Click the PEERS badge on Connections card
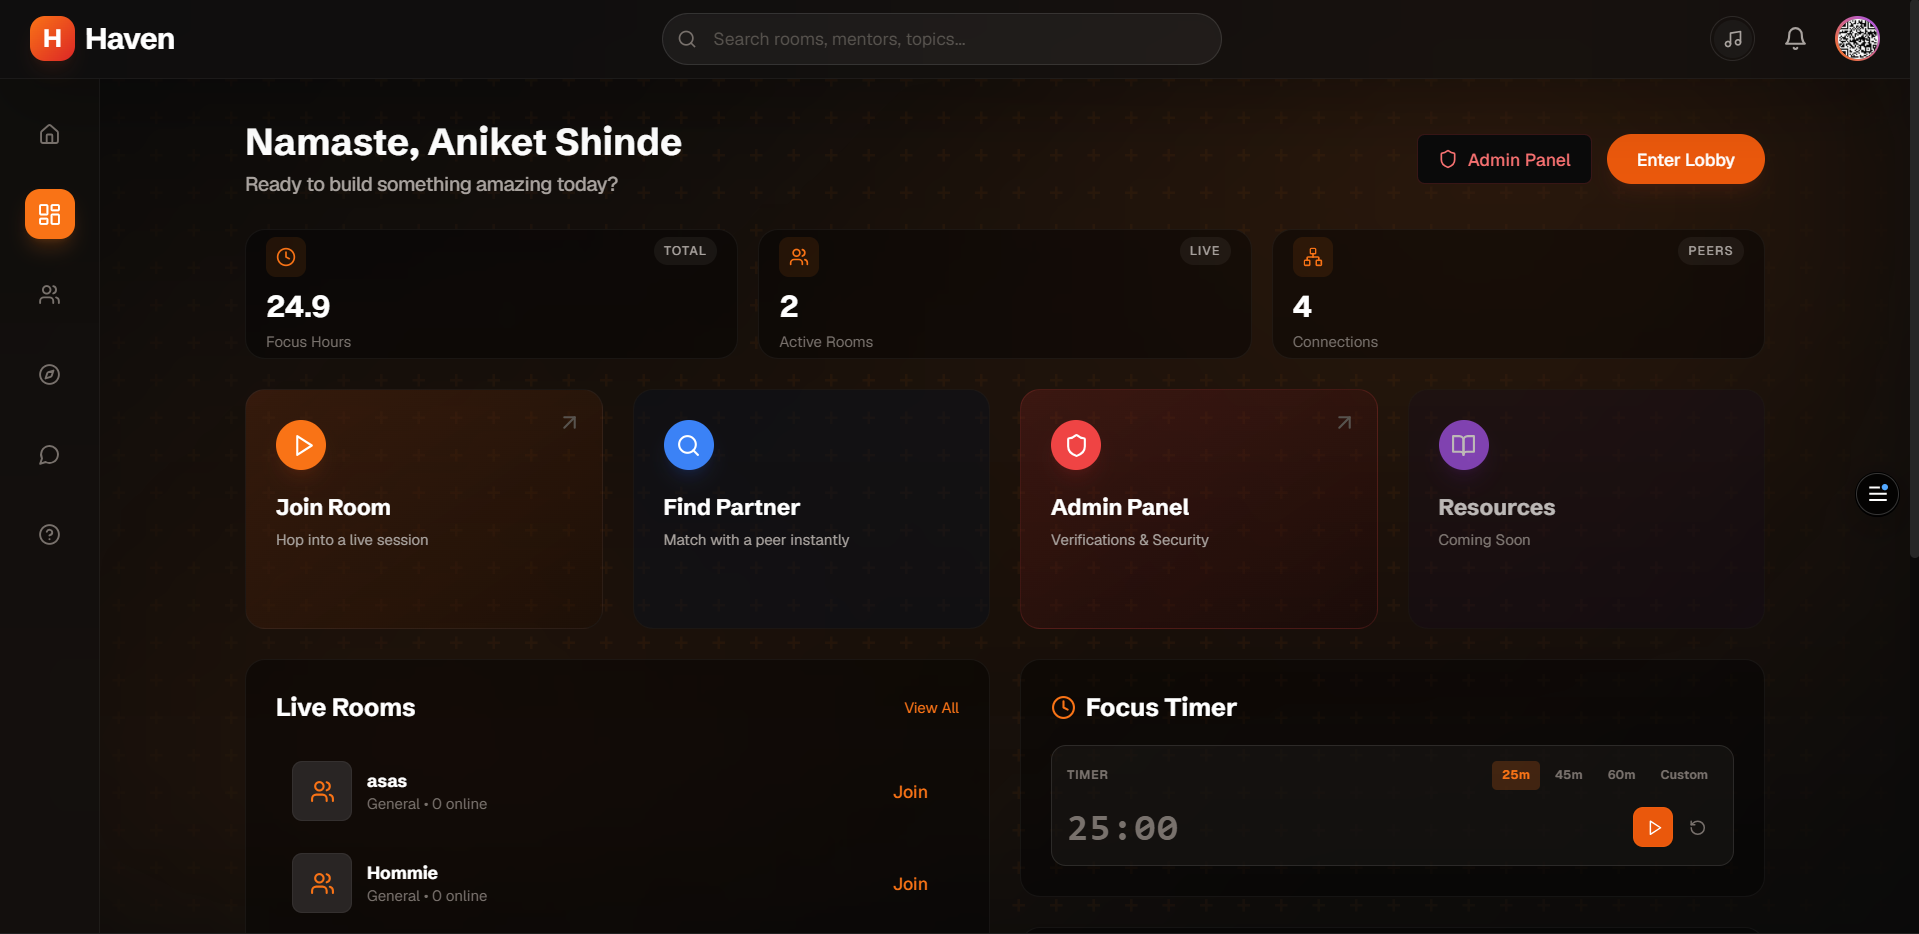The image size is (1919, 934). (1710, 251)
